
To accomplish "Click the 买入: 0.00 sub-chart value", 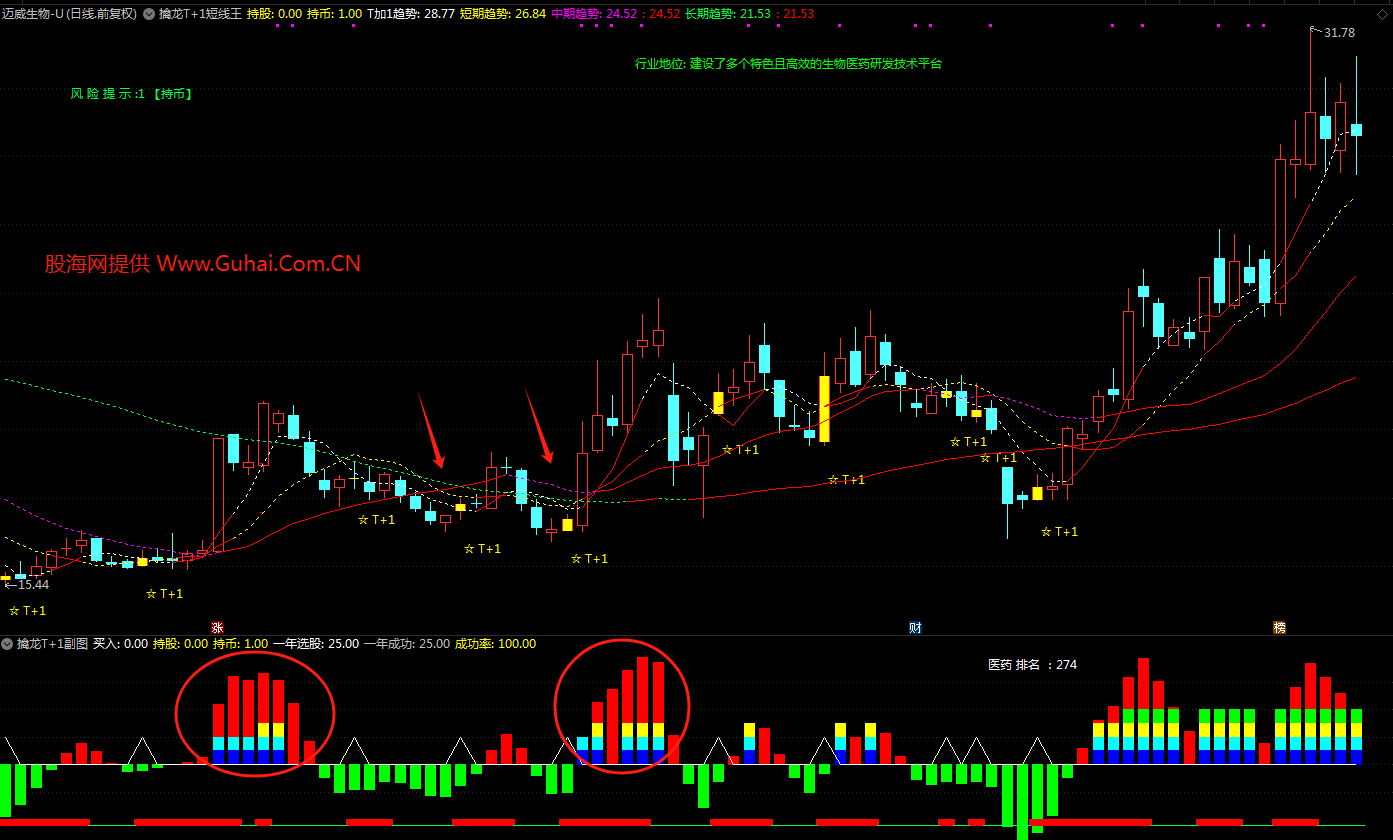I will (x=120, y=644).
